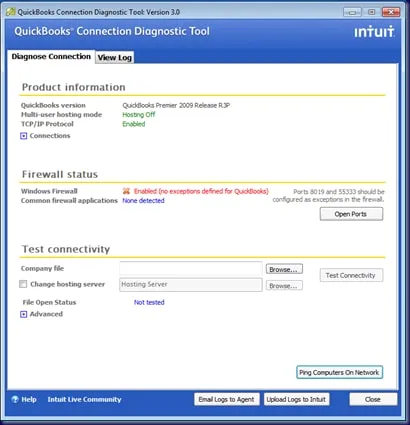Click the Help question mark icon
Screen dimensions: 410x425
tap(15, 399)
